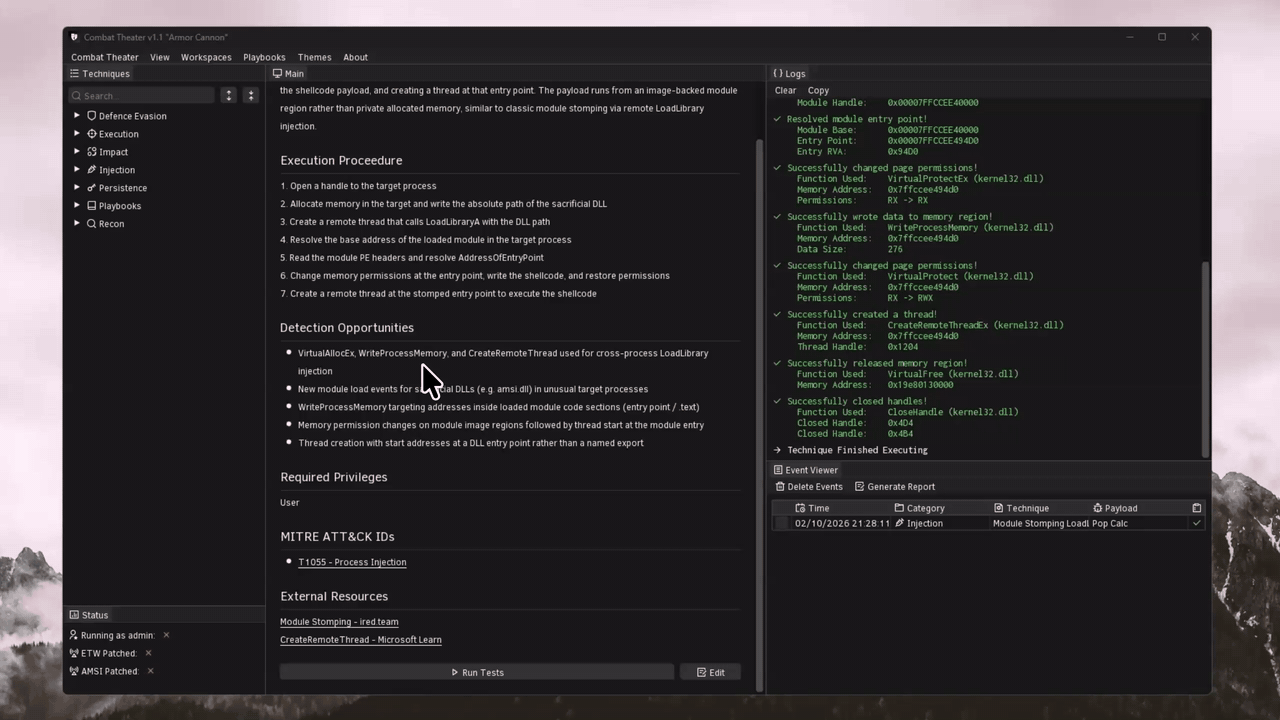Click the Combat Theater app logo in title bar
1280x720 pixels.
[74, 37]
